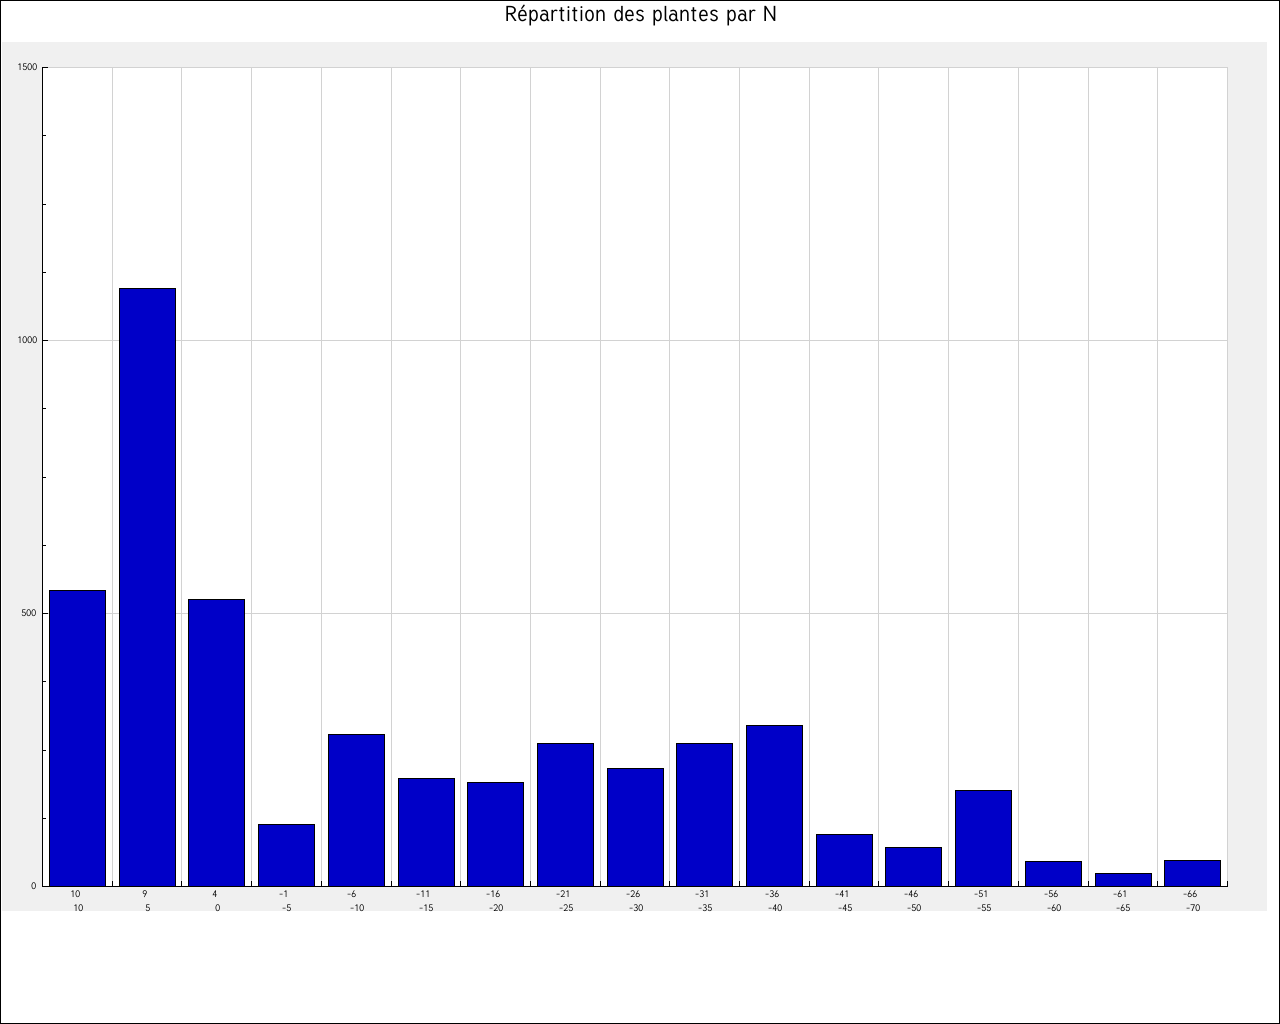Click the bar for range -36 to -40
Screen dimensions: 1280x1024
[x=774, y=805]
